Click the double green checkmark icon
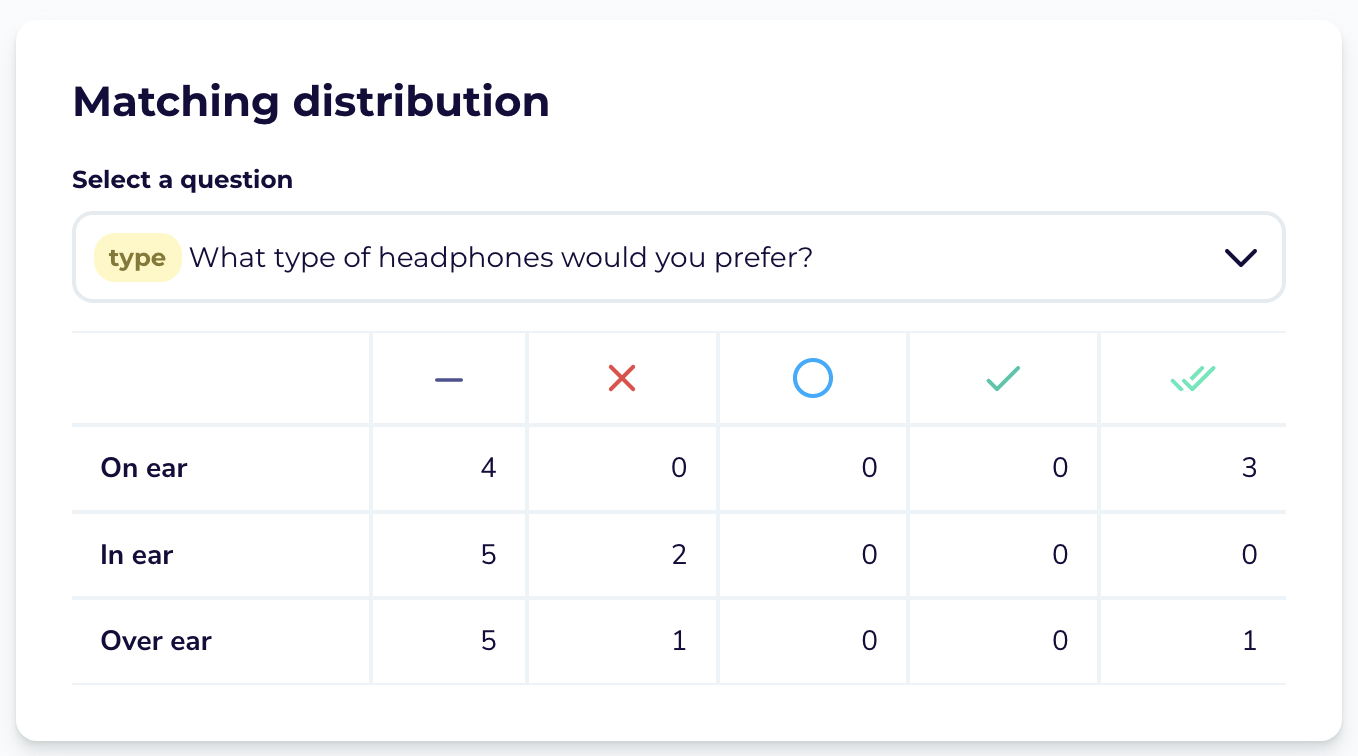The image size is (1358, 756). [1193, 379]
